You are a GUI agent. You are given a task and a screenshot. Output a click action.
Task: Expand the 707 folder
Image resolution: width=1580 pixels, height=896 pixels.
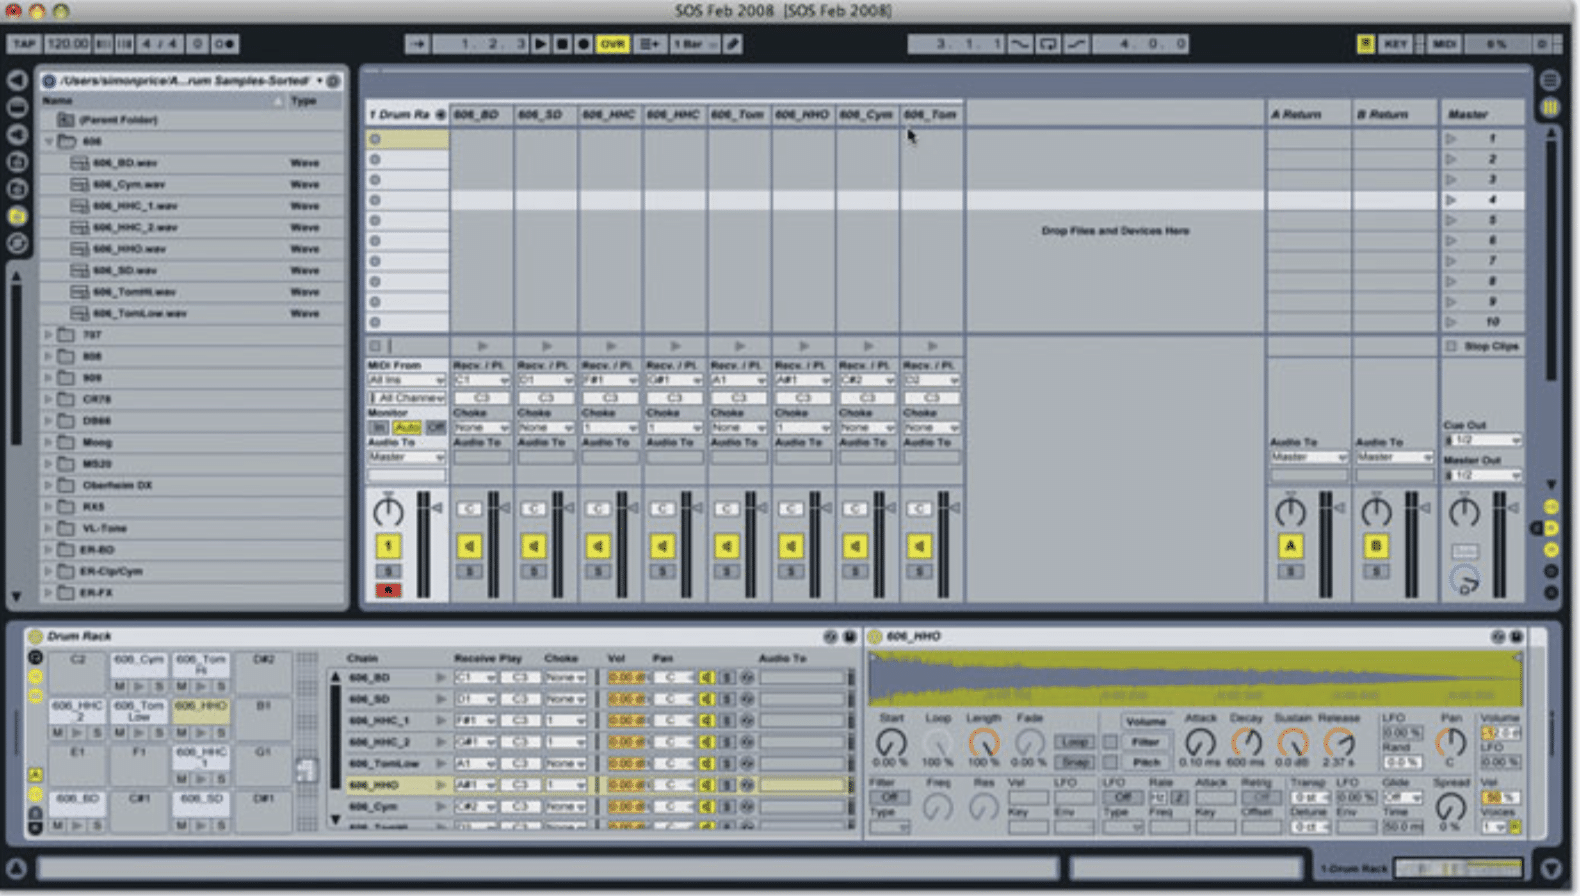[48, 335]
